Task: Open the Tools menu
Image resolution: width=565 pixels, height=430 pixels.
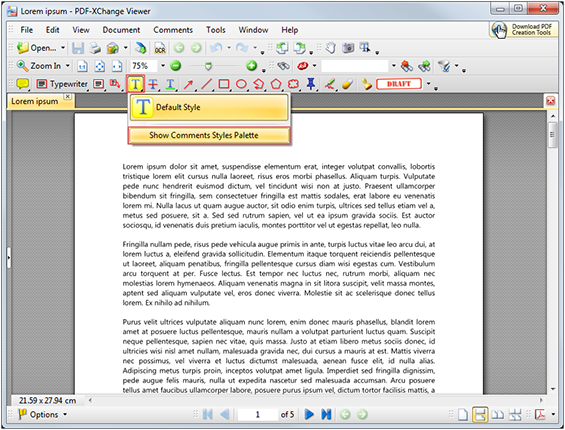Action: 215,30
